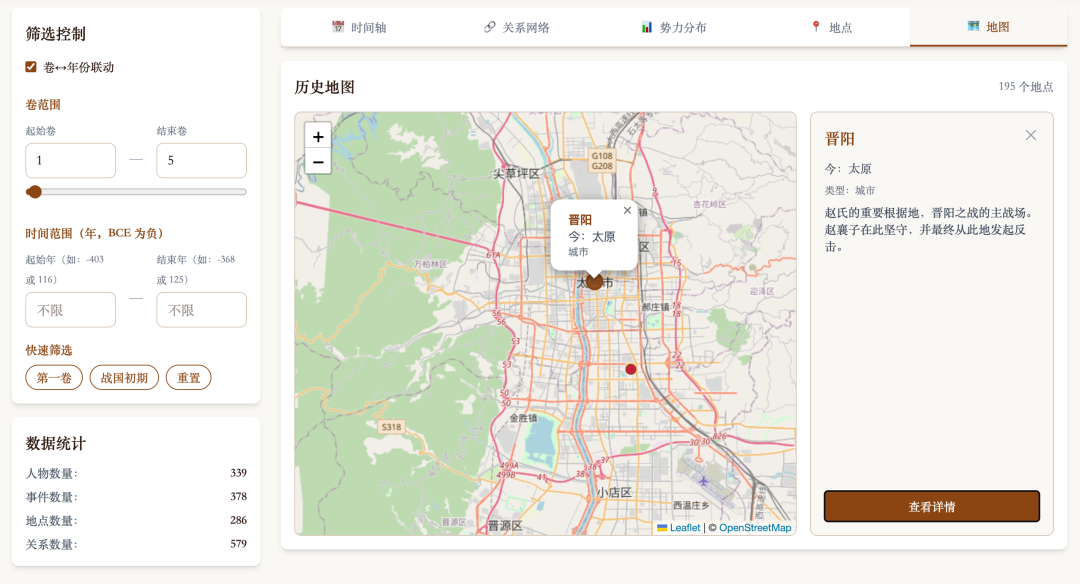Image resolution: width=1080 pixels, height=584 pixels.
Task: Switch to the 时间轴 tab
Action: [x=359, y=28]
